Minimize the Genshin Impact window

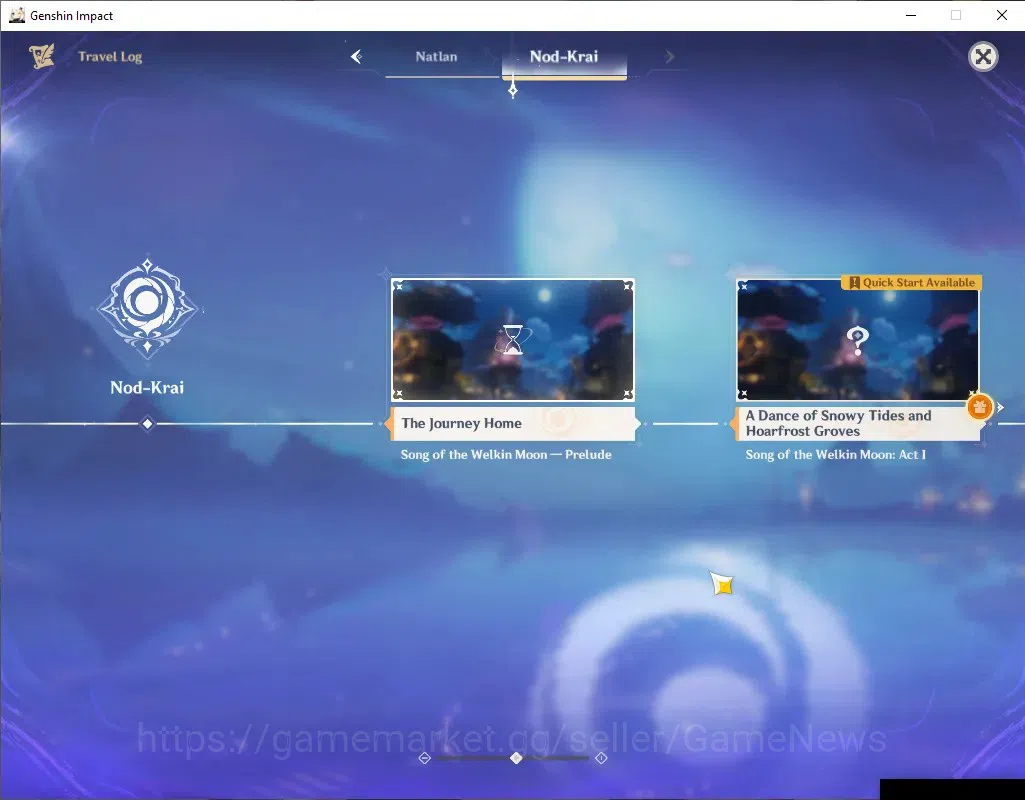[911, 15]
